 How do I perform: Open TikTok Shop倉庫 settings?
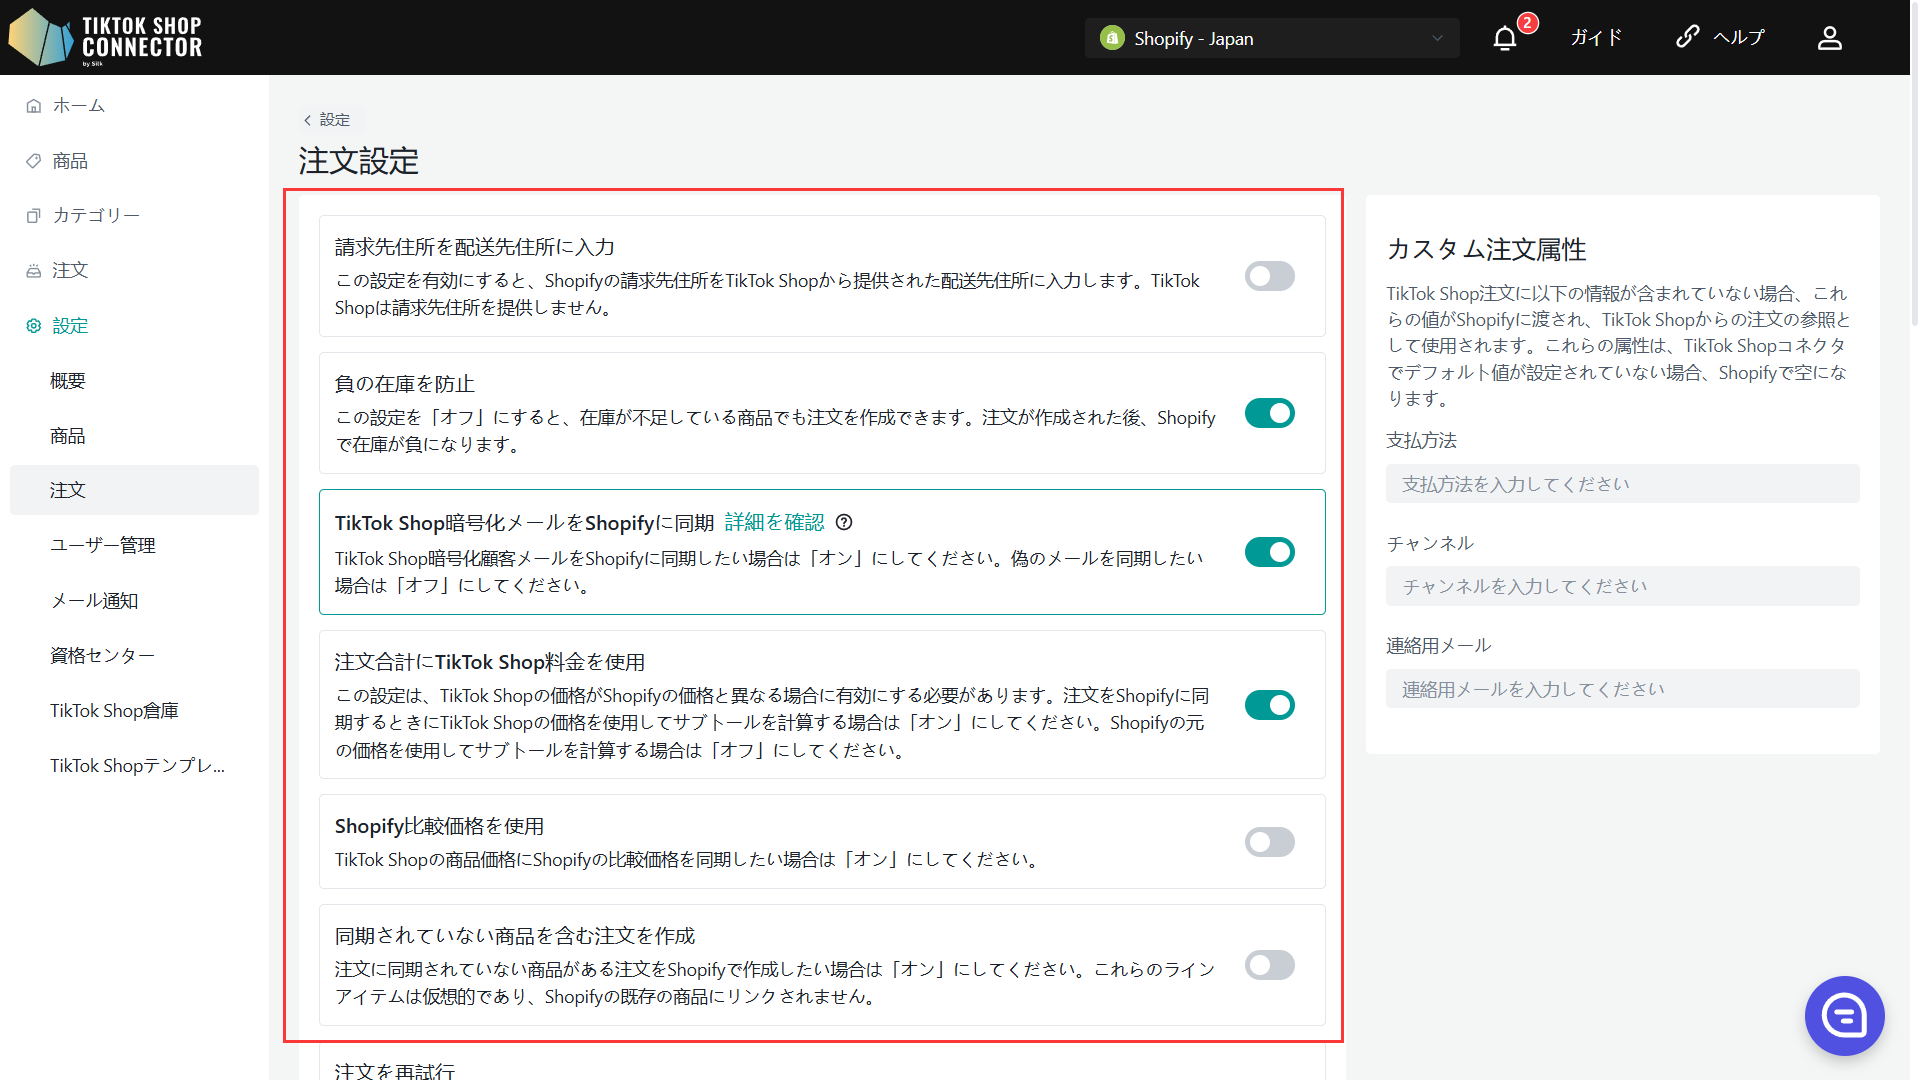coord(114,711)
